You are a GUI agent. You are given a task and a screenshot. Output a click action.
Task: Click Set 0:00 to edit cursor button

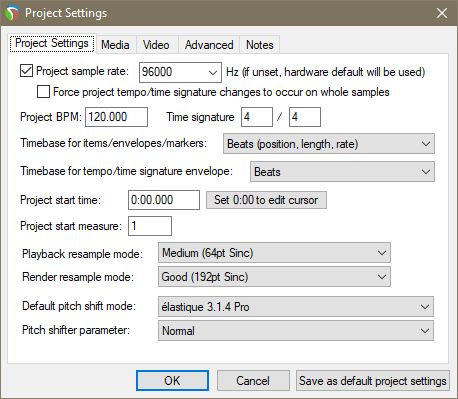(266, 200)
